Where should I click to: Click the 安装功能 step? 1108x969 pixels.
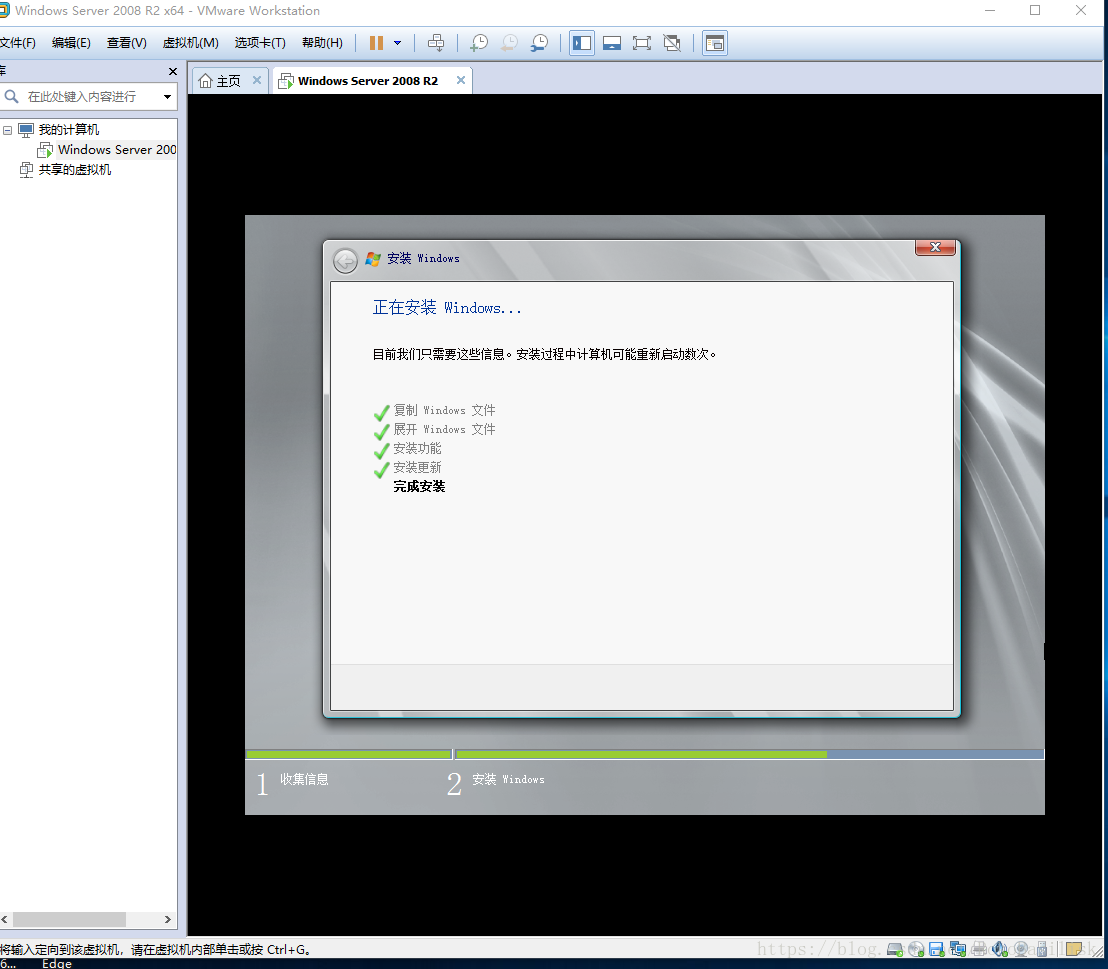(x=417, y=448)
